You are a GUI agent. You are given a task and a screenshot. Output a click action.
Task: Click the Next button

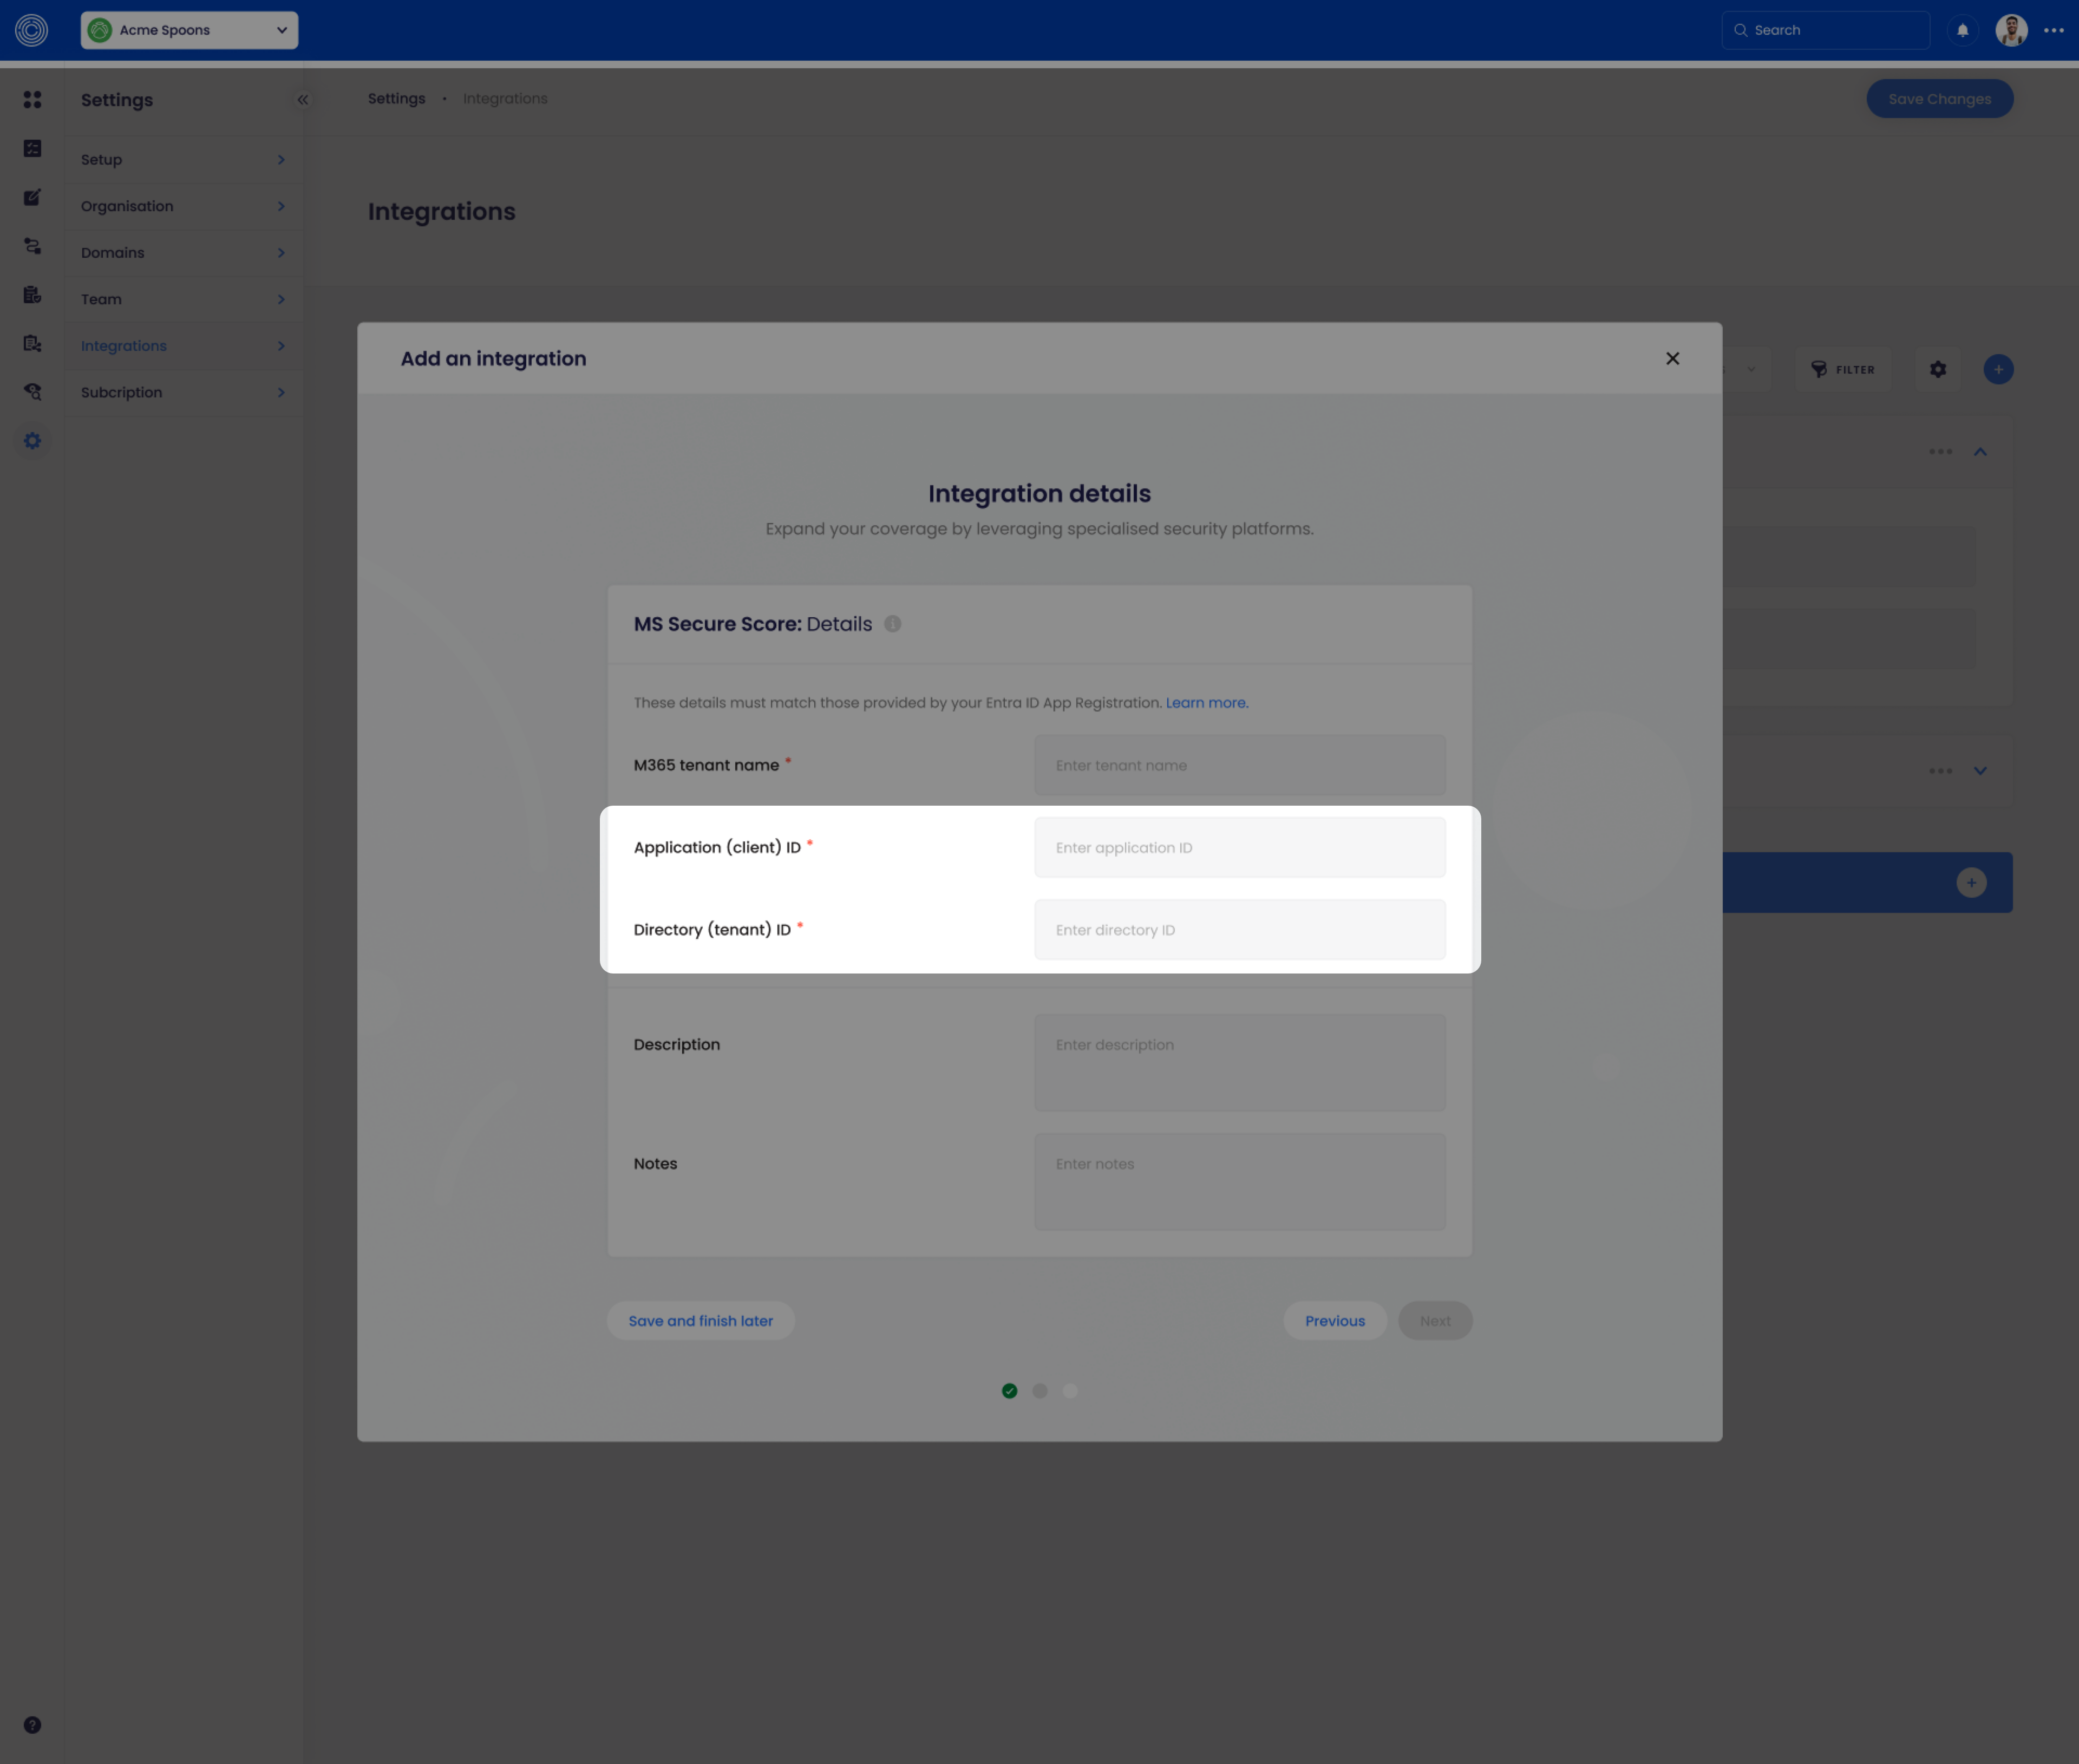(x=1435, y=1321)
